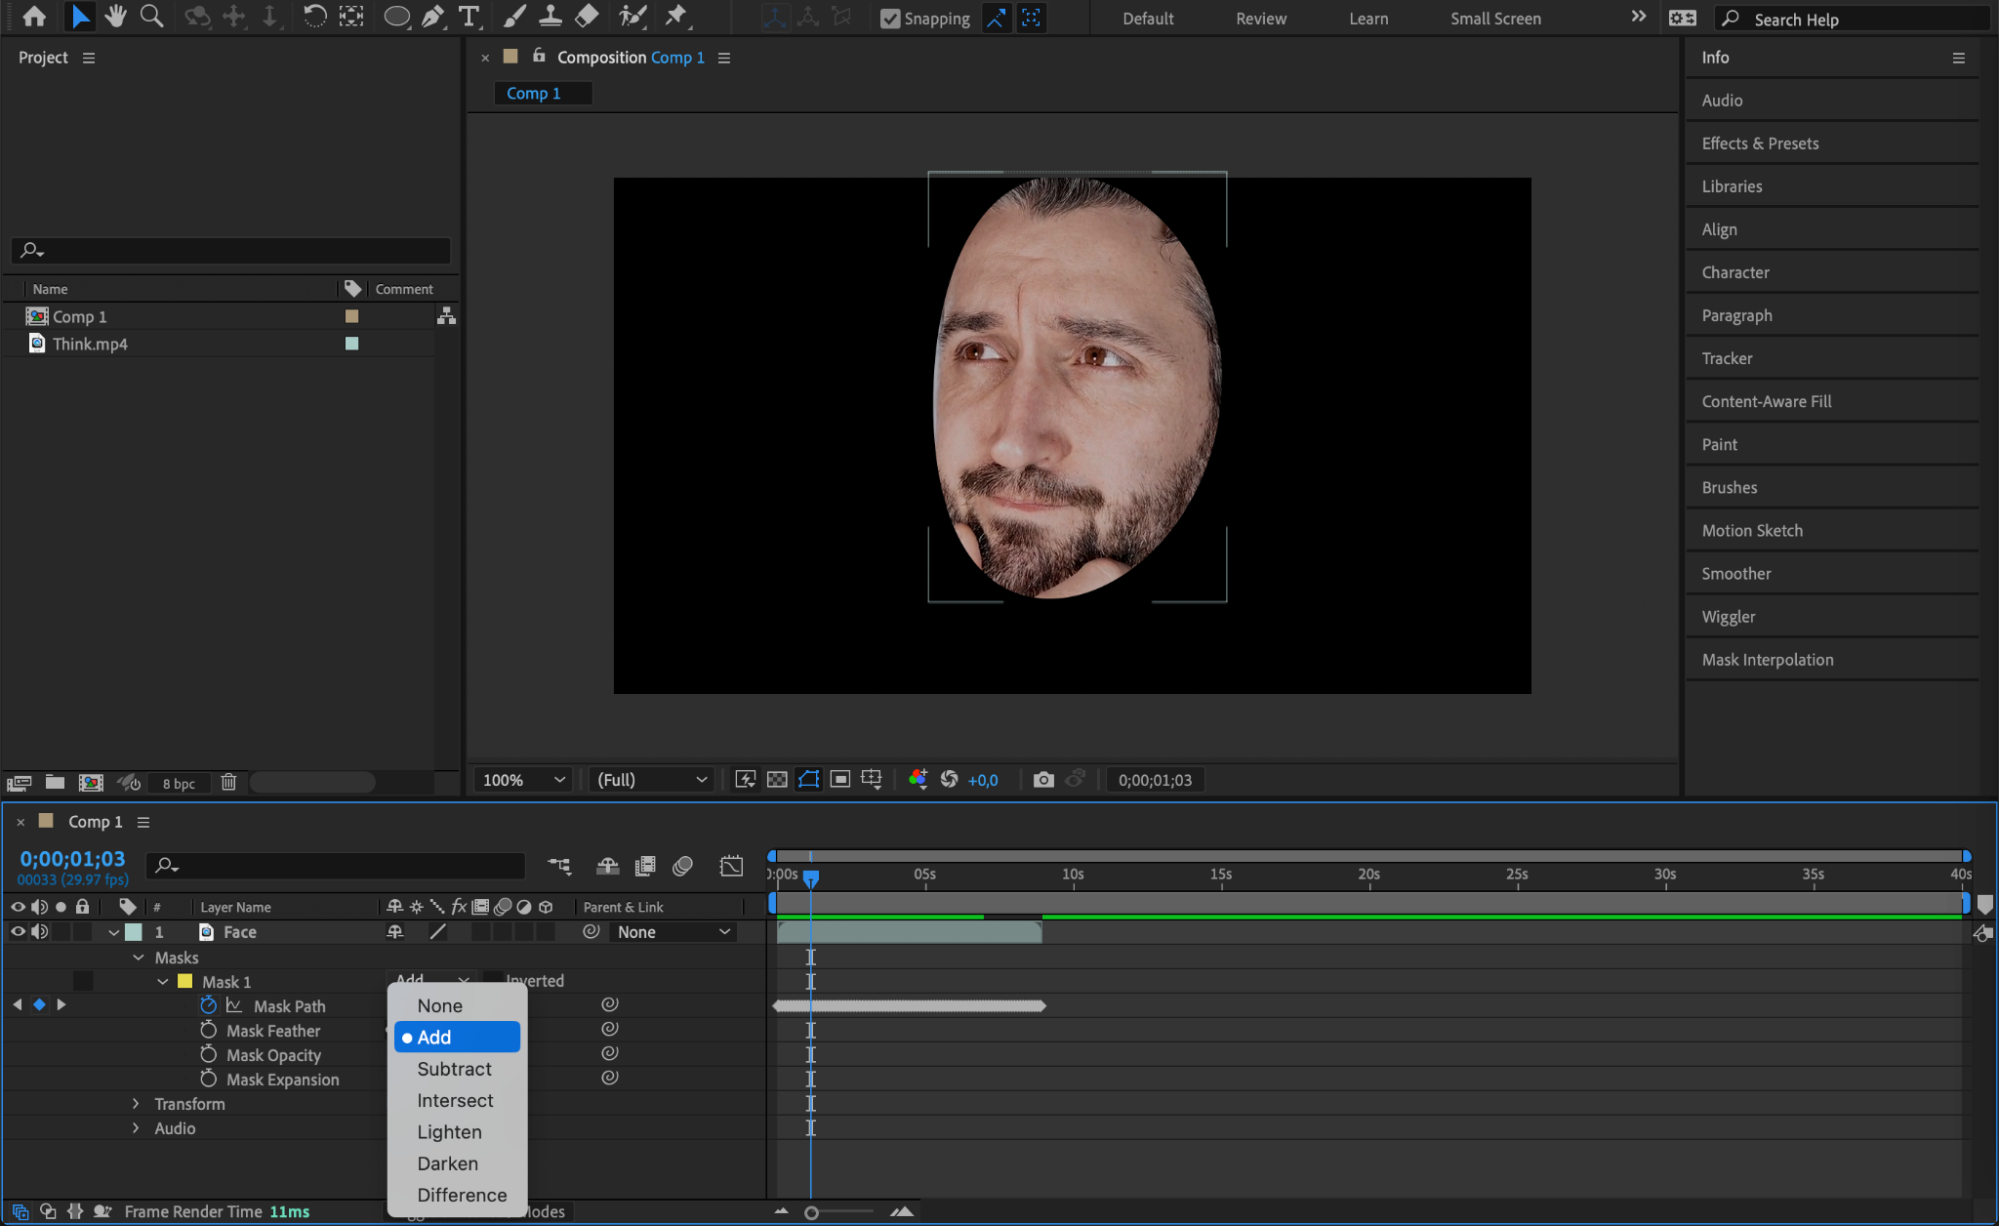Open the Parent None dropdown

[673, 932]
